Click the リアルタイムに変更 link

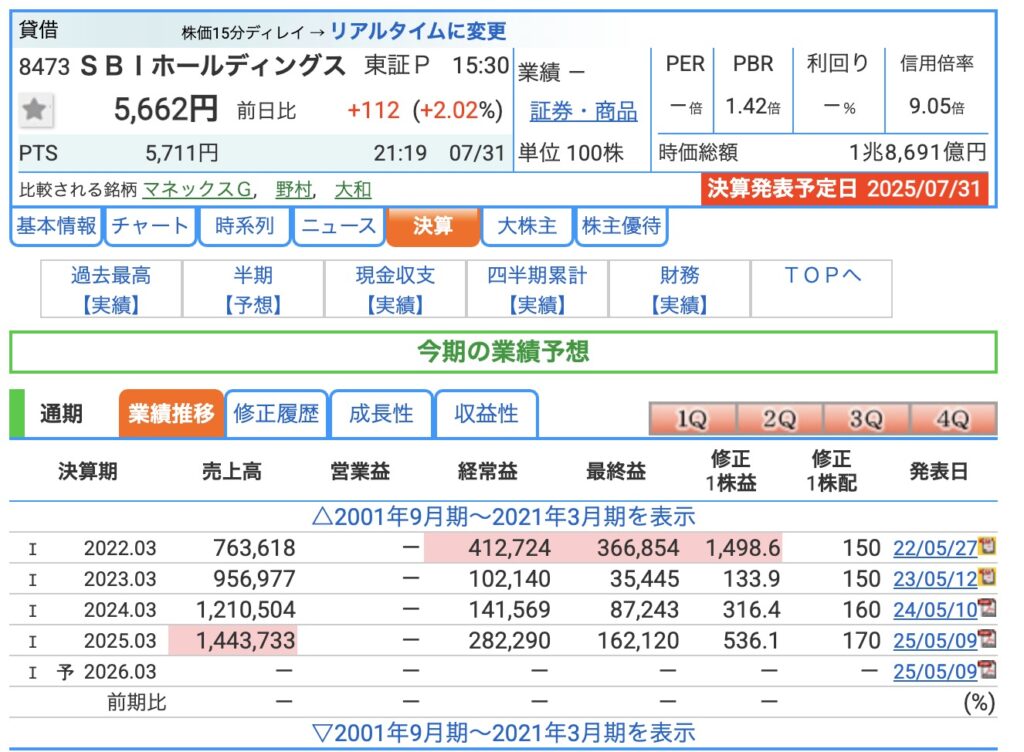tap(418, 31)
